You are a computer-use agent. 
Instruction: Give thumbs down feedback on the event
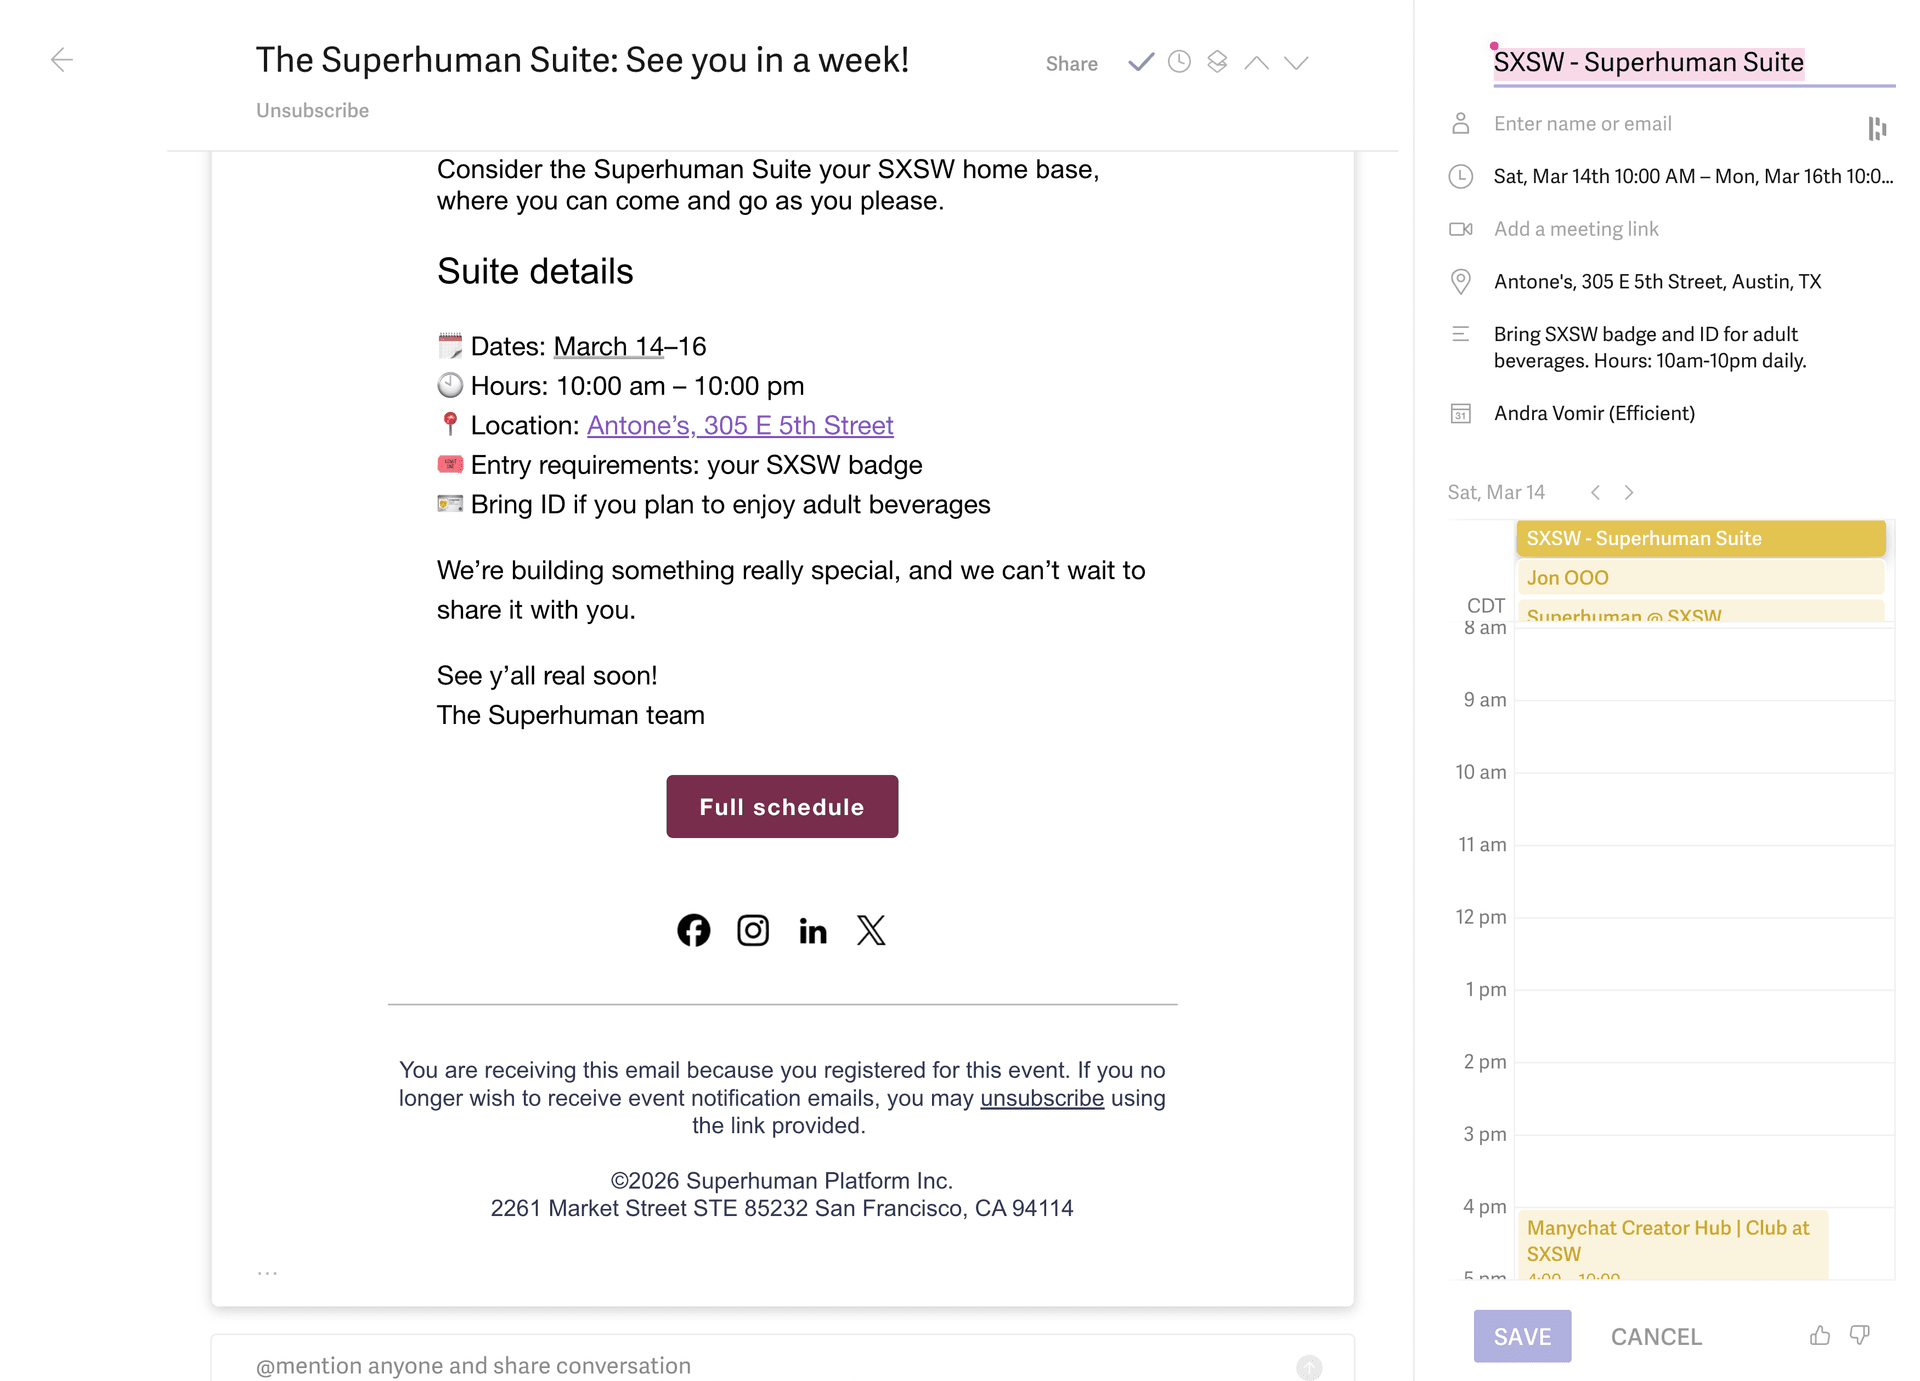coord(1860,1335)
